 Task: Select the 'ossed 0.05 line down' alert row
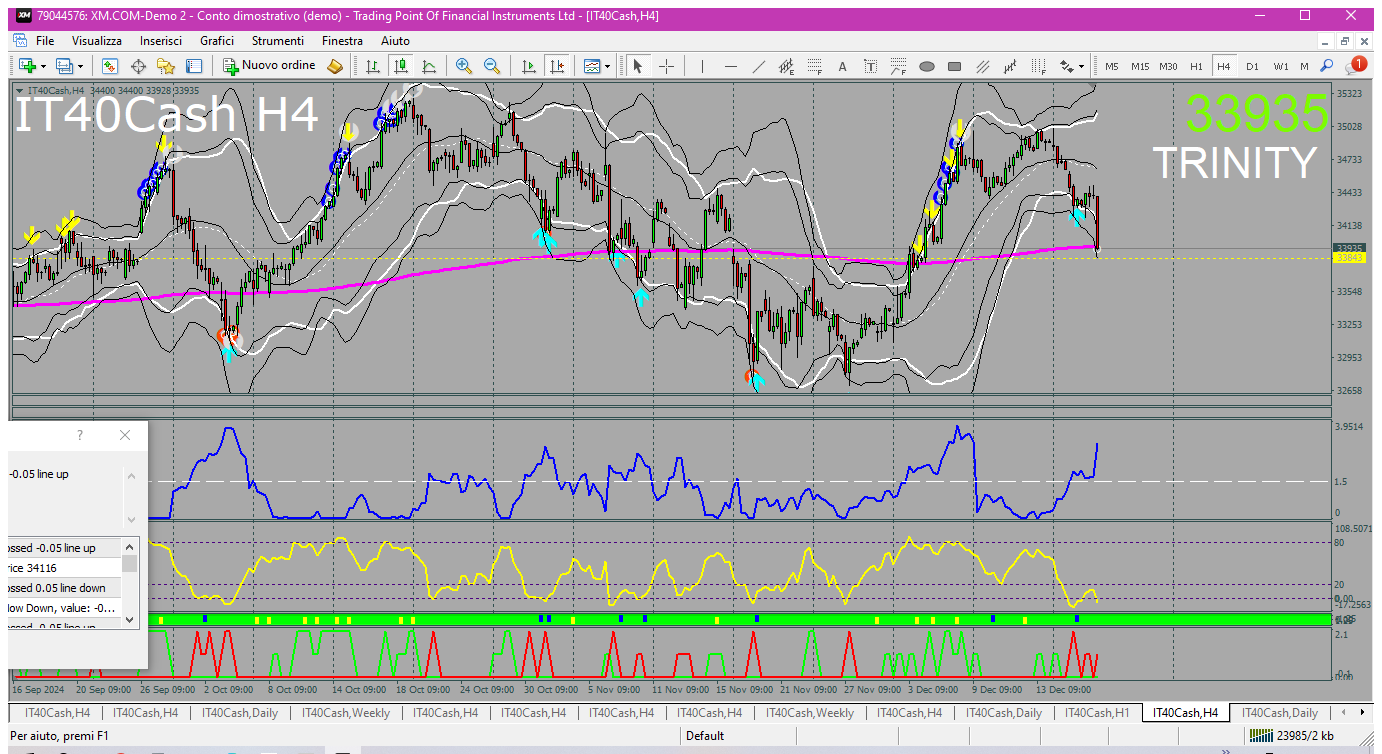[x=64, y=588]
